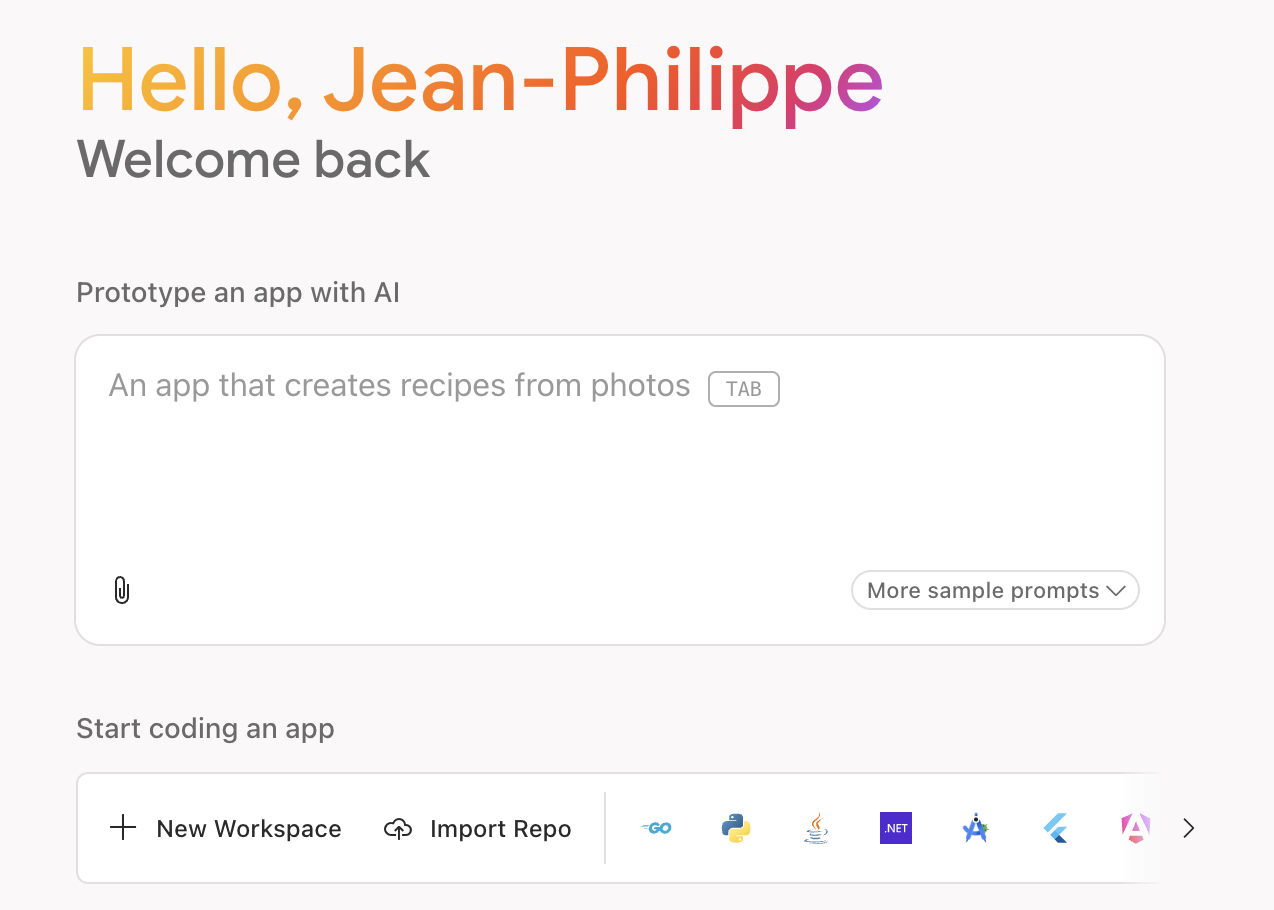Attach a file with the paperclip icon
The image size is (1274, 910).
[x=122, y=590]
